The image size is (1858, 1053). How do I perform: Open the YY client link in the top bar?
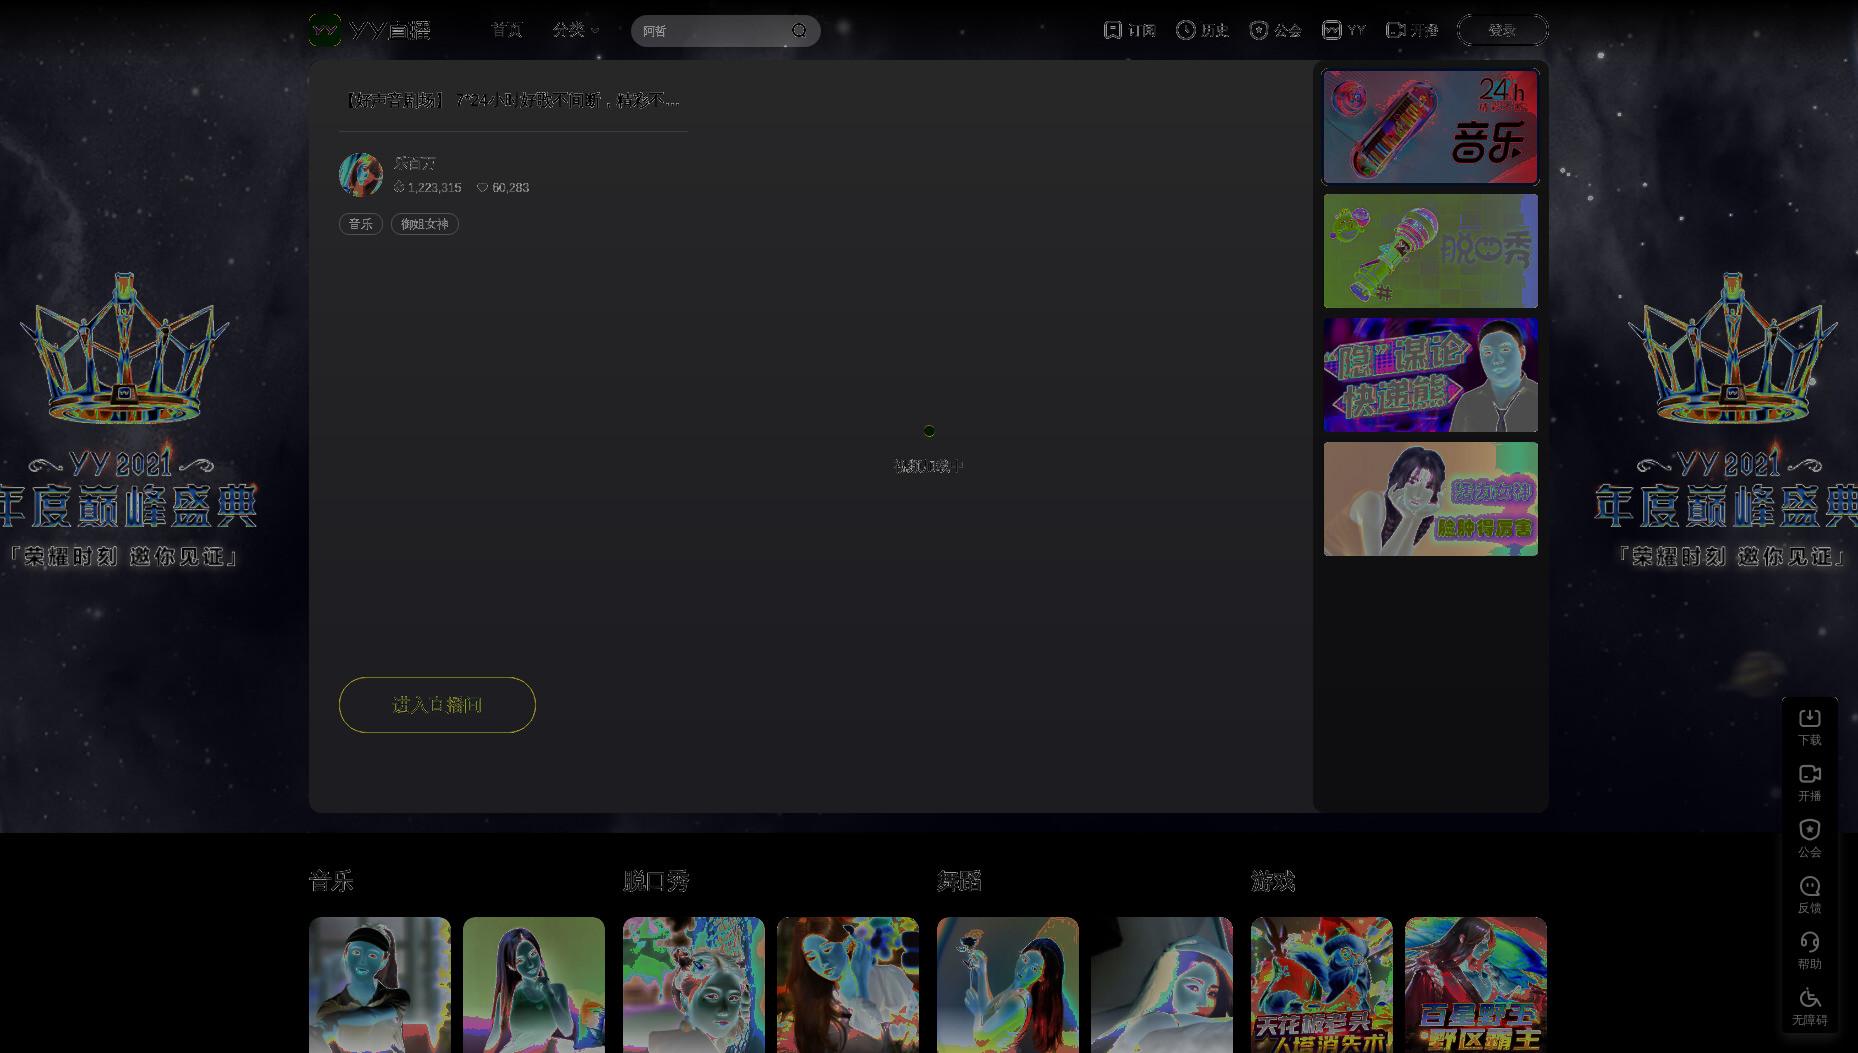pos(1343,30)
